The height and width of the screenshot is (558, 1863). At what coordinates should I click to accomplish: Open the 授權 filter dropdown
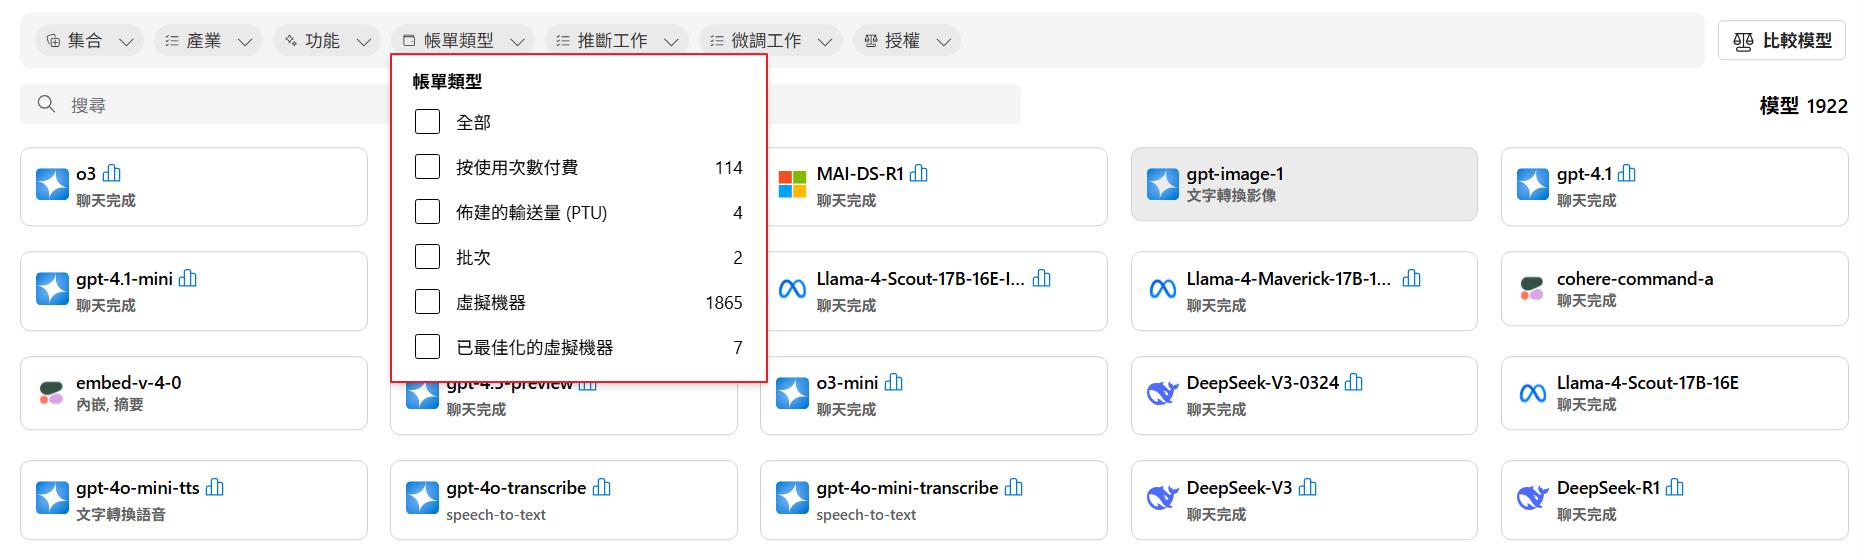(x=906, y=41)
